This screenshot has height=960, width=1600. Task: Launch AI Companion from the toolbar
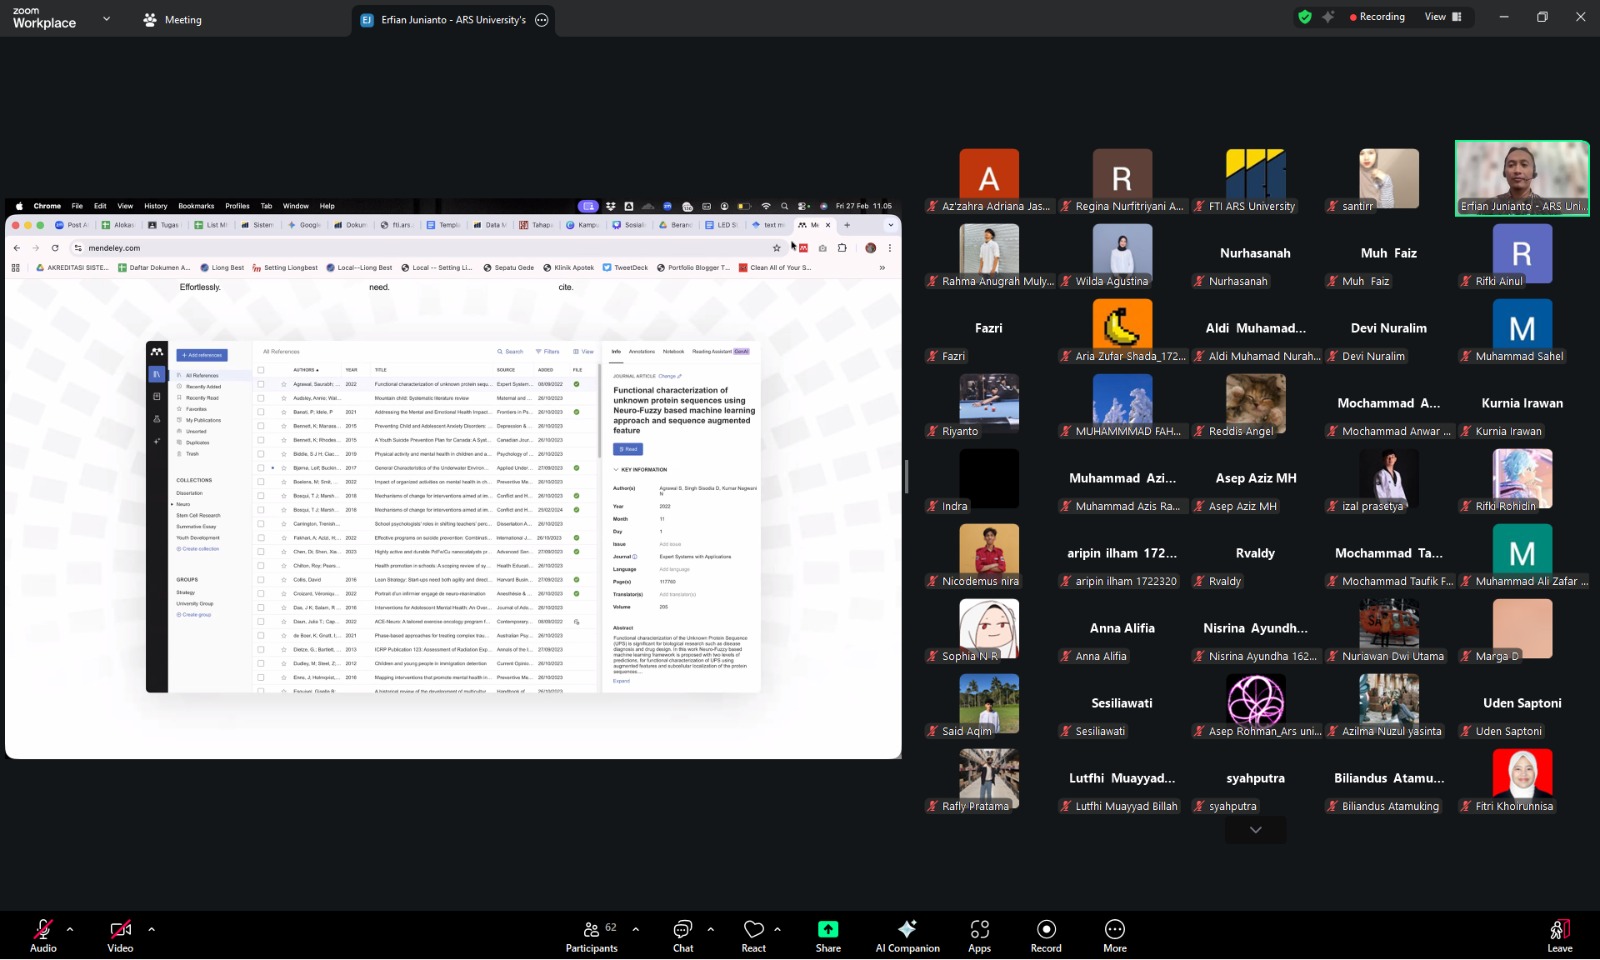[907, 935]
